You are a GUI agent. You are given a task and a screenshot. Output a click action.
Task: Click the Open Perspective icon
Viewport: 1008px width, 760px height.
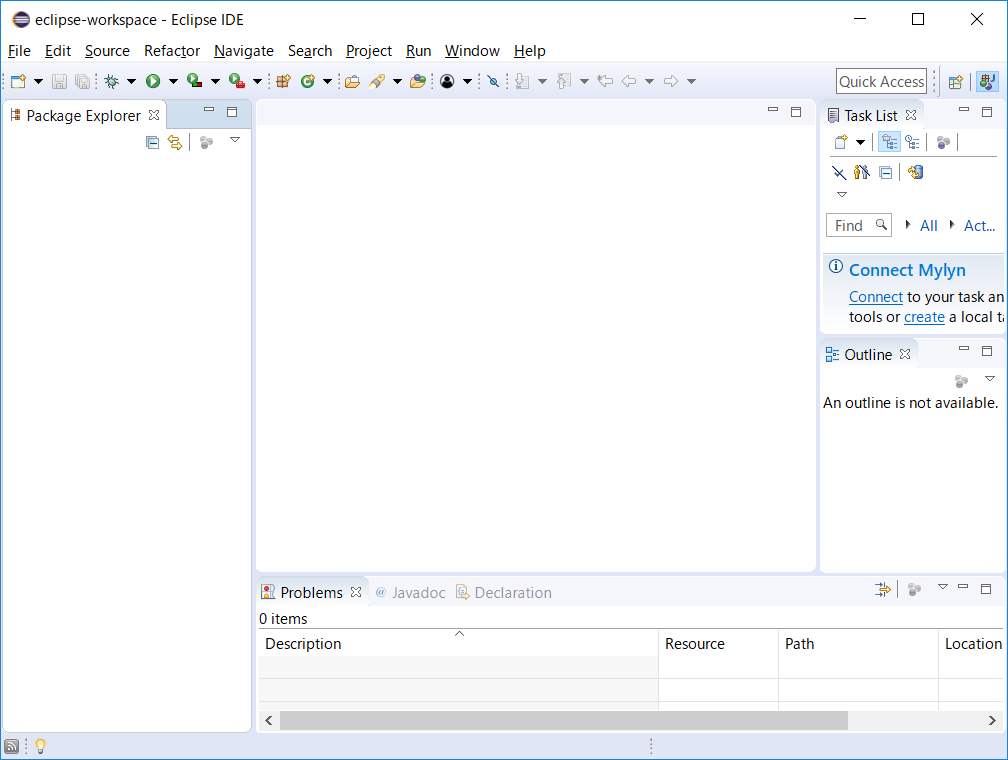point(956,82)
